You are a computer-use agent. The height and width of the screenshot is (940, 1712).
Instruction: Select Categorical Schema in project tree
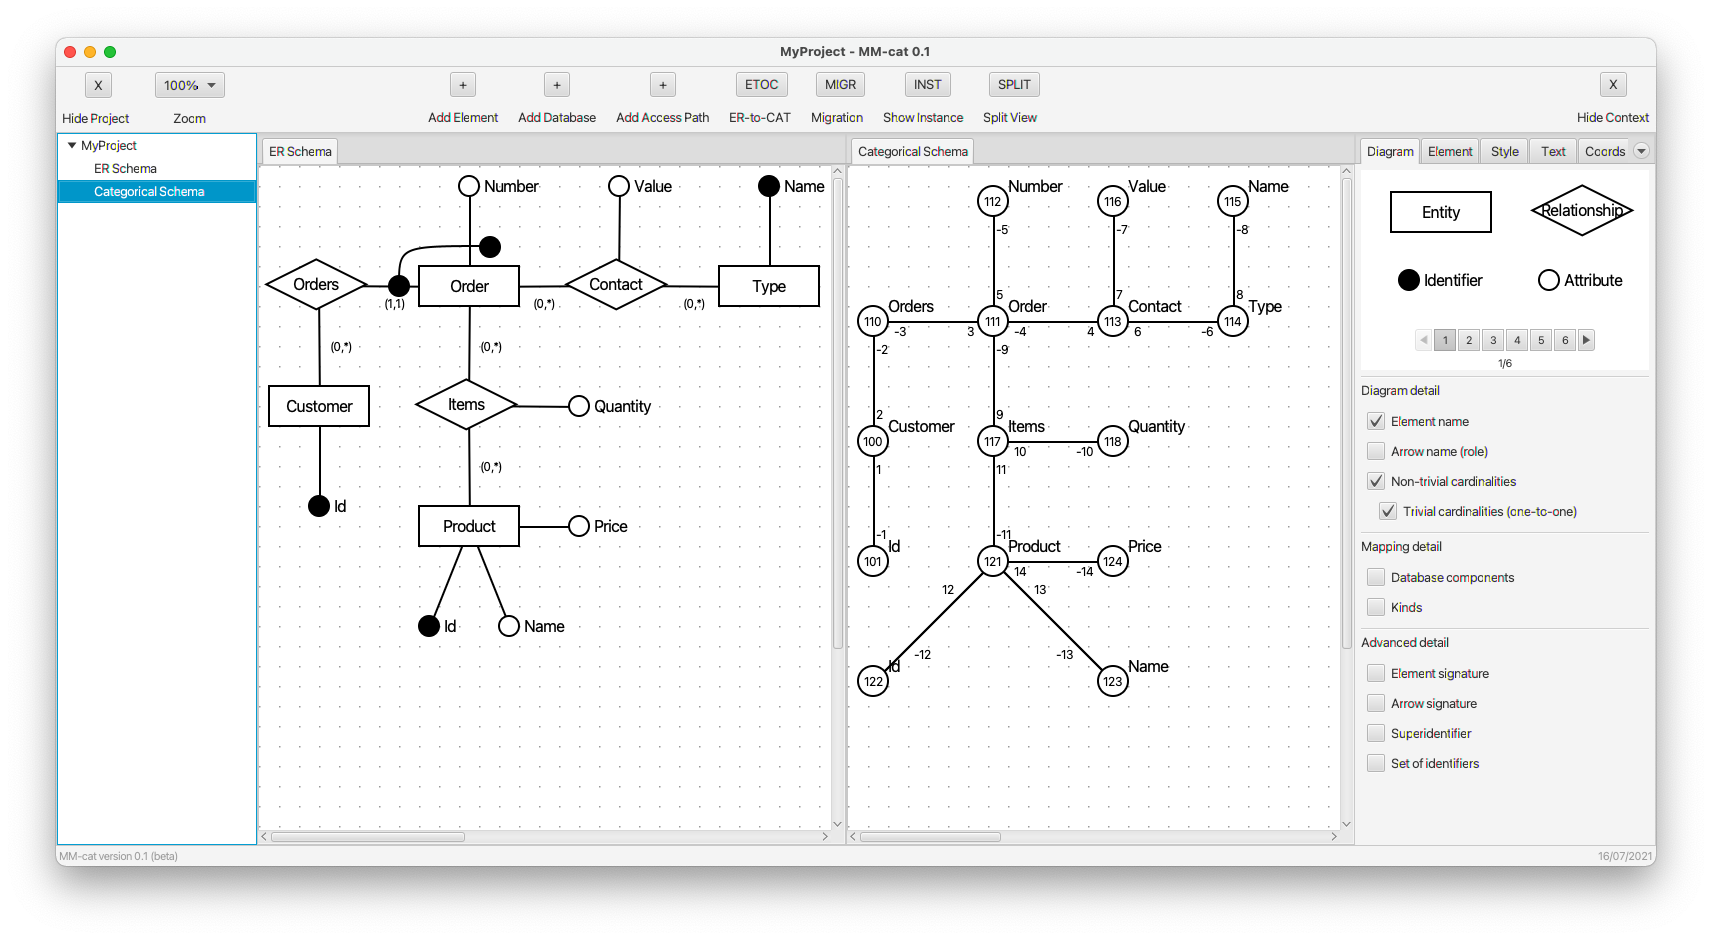click(x=157, y=191)
